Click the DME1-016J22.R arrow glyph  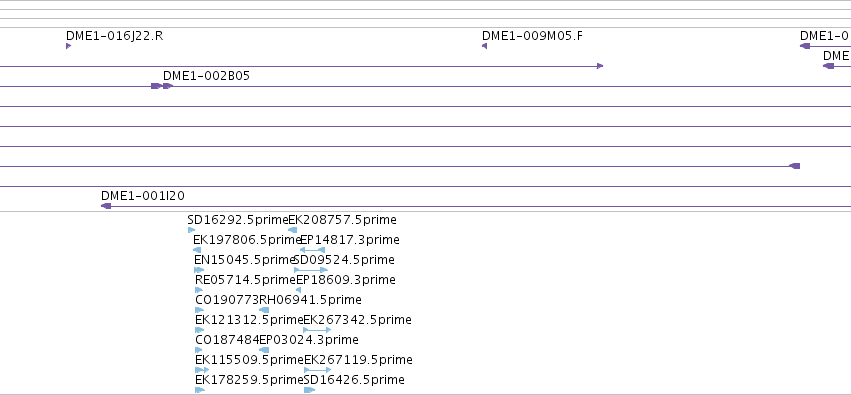pos(68,46)
